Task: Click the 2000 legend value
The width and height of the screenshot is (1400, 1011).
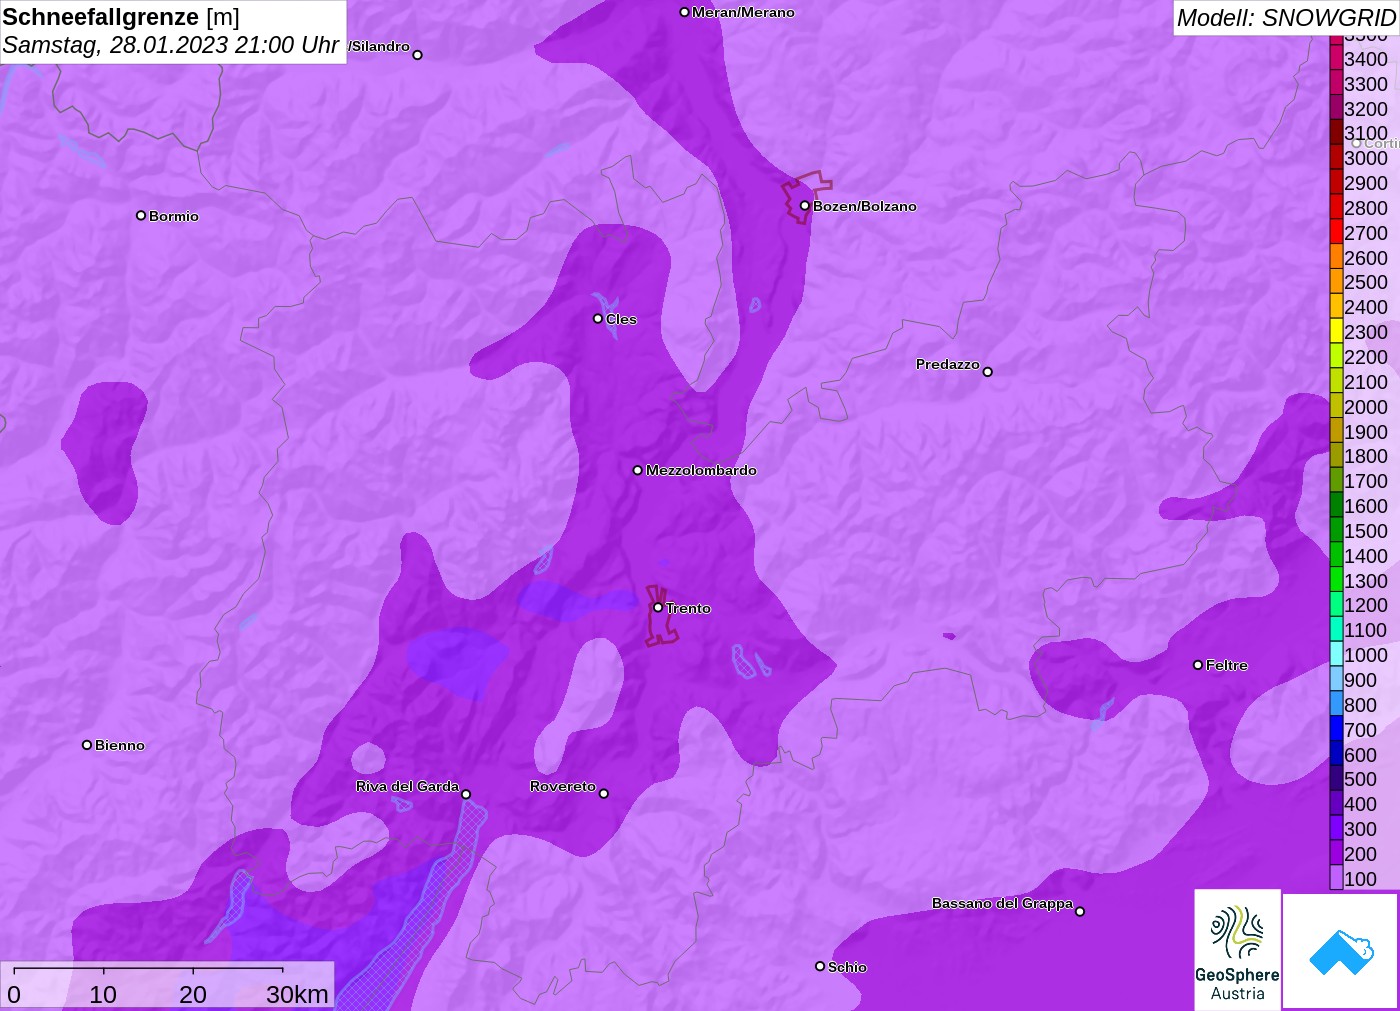Action: (1366, 407)
